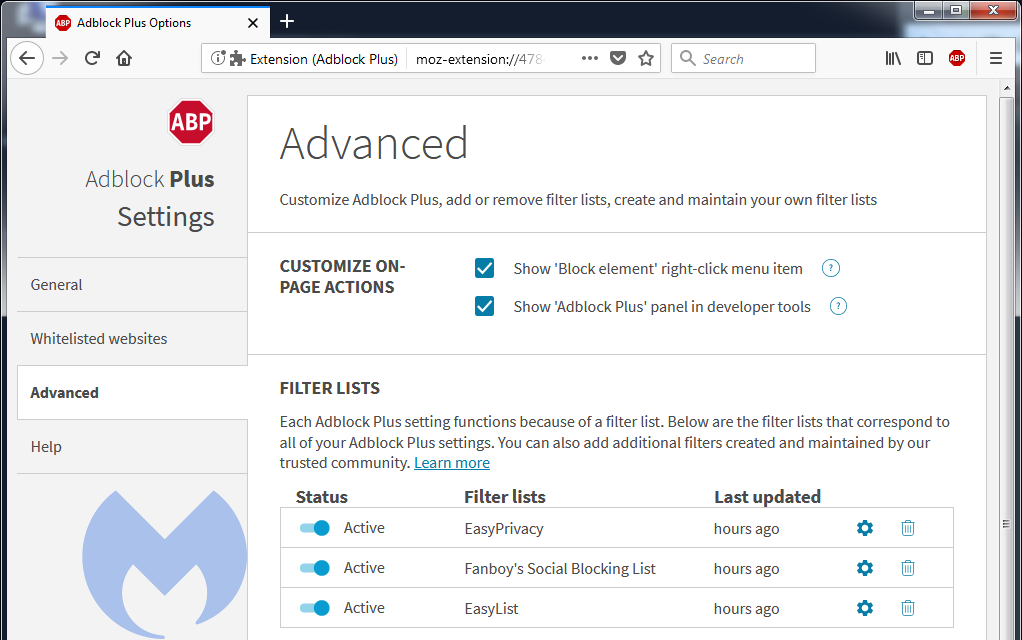Screen dimensions: 1022x640
Task: Click the Status column header
Action: (x=321, y=497)
